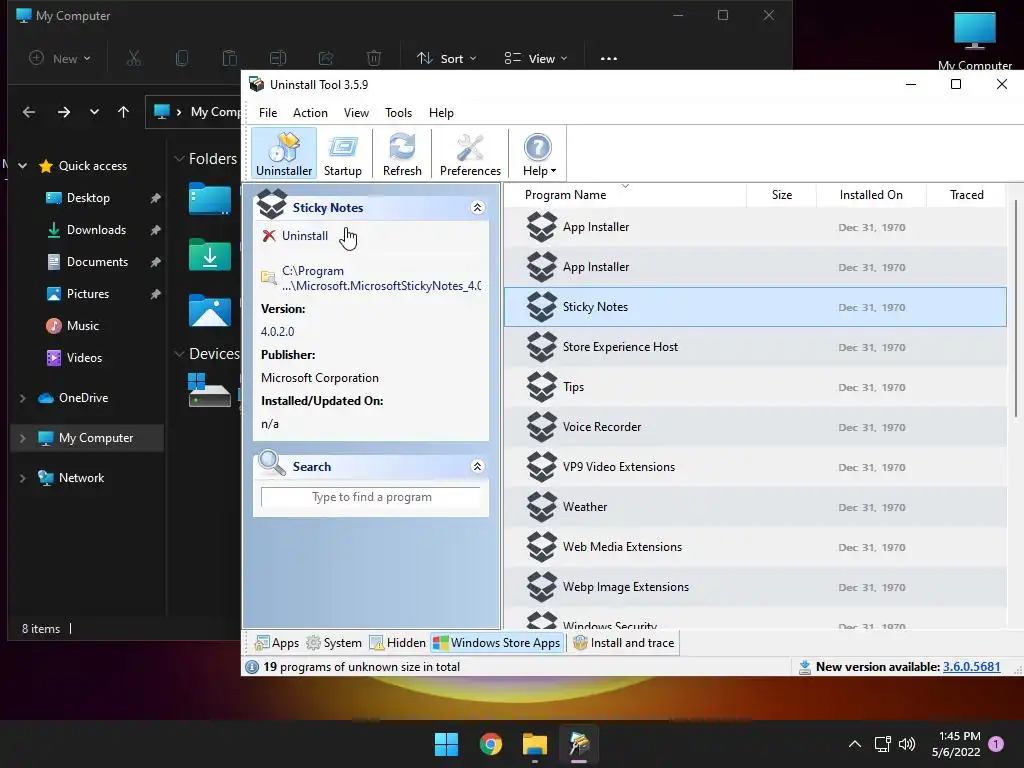Open the 3.6.0.5681 new version link
The image size is (1024, 768).
[x=971, y=667]
